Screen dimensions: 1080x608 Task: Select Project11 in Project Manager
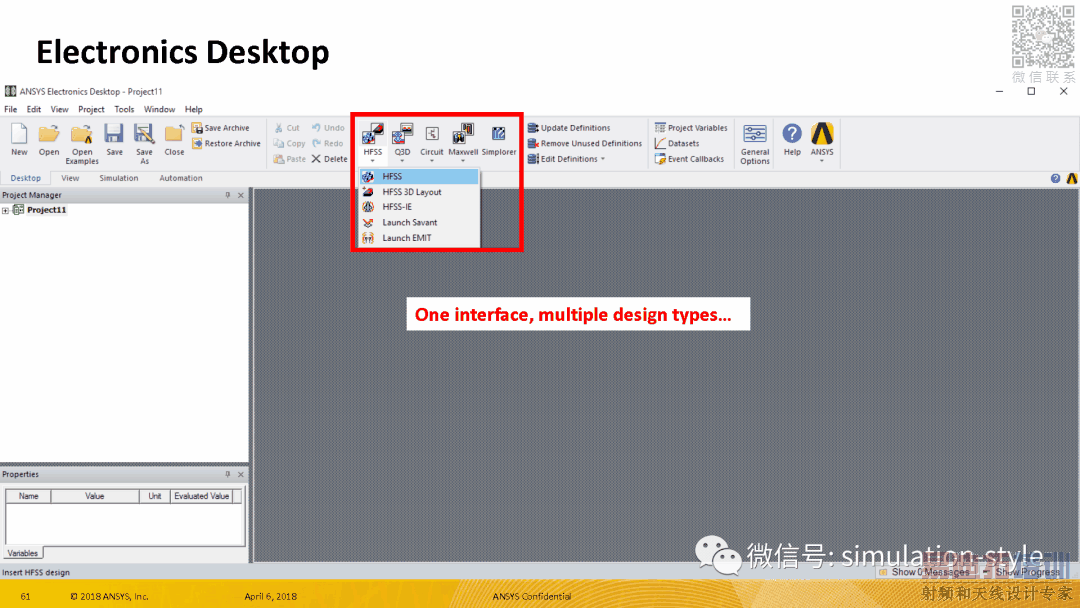pyautogui.click(x=47, y=210)
